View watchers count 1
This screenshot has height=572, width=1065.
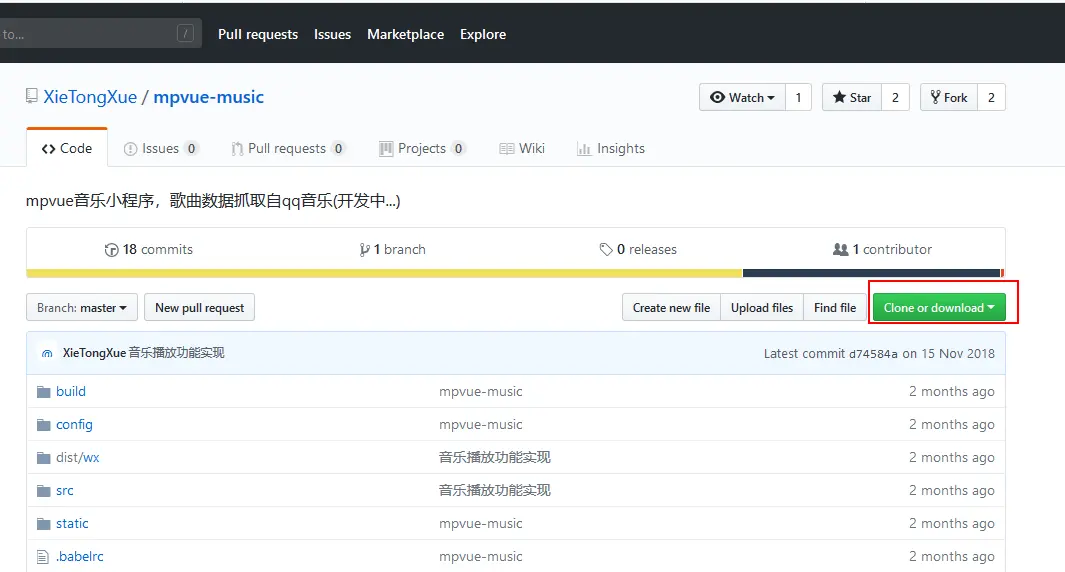coord(798,97)
